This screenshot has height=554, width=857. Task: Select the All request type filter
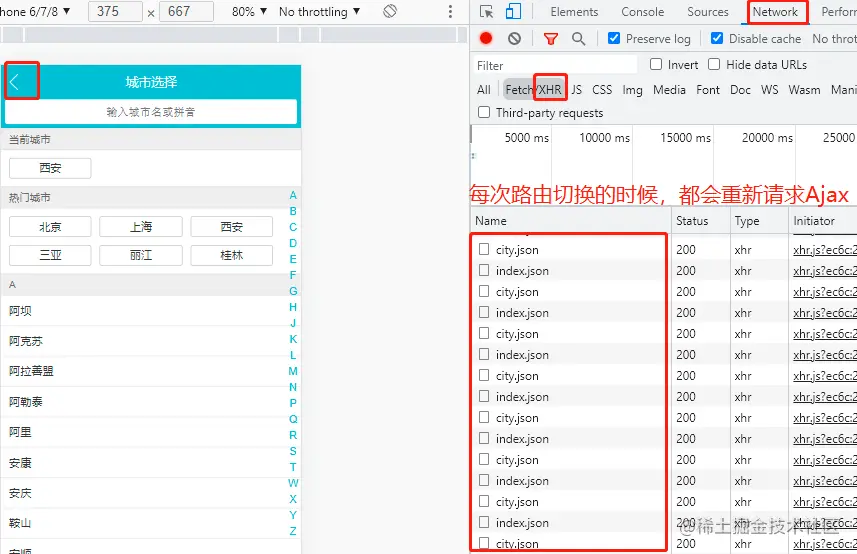[484, 90]
